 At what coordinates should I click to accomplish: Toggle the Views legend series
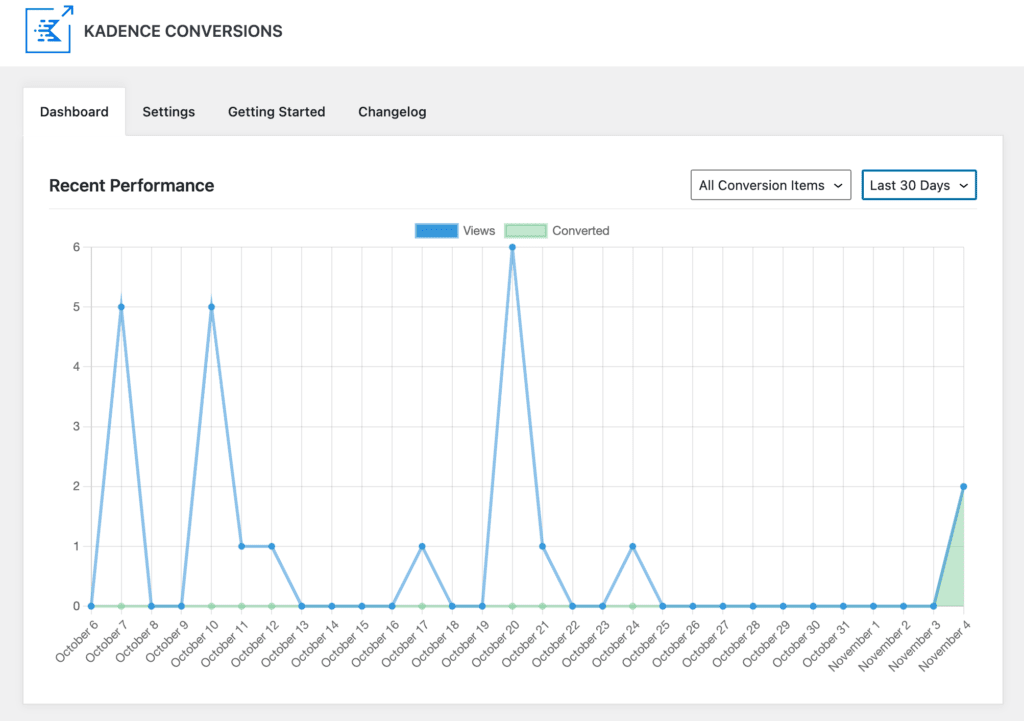pyautogui.click(x=478, y=231)
